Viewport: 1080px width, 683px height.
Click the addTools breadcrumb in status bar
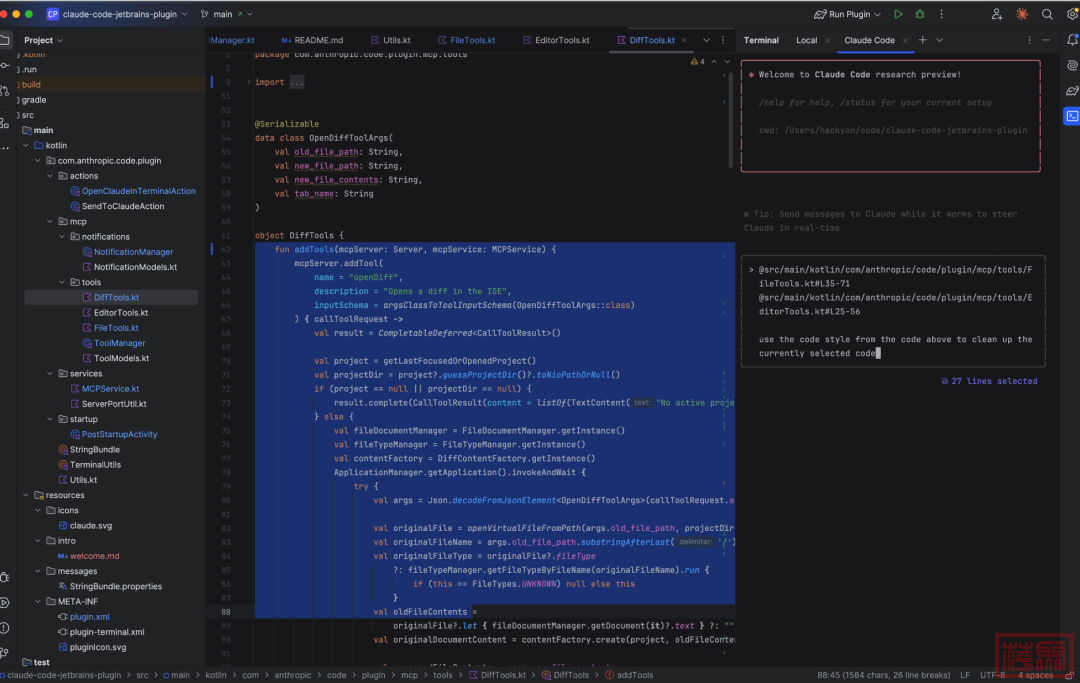pyautogui.click(x=629, y=675)
